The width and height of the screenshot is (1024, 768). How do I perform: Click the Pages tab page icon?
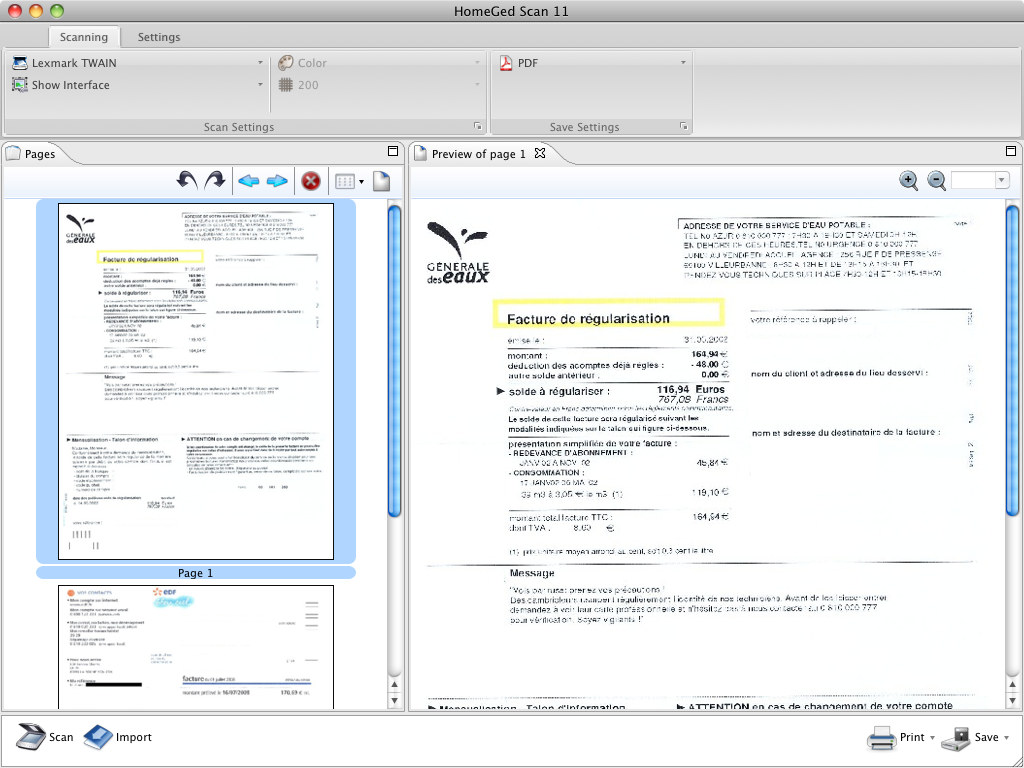(13, 153)
